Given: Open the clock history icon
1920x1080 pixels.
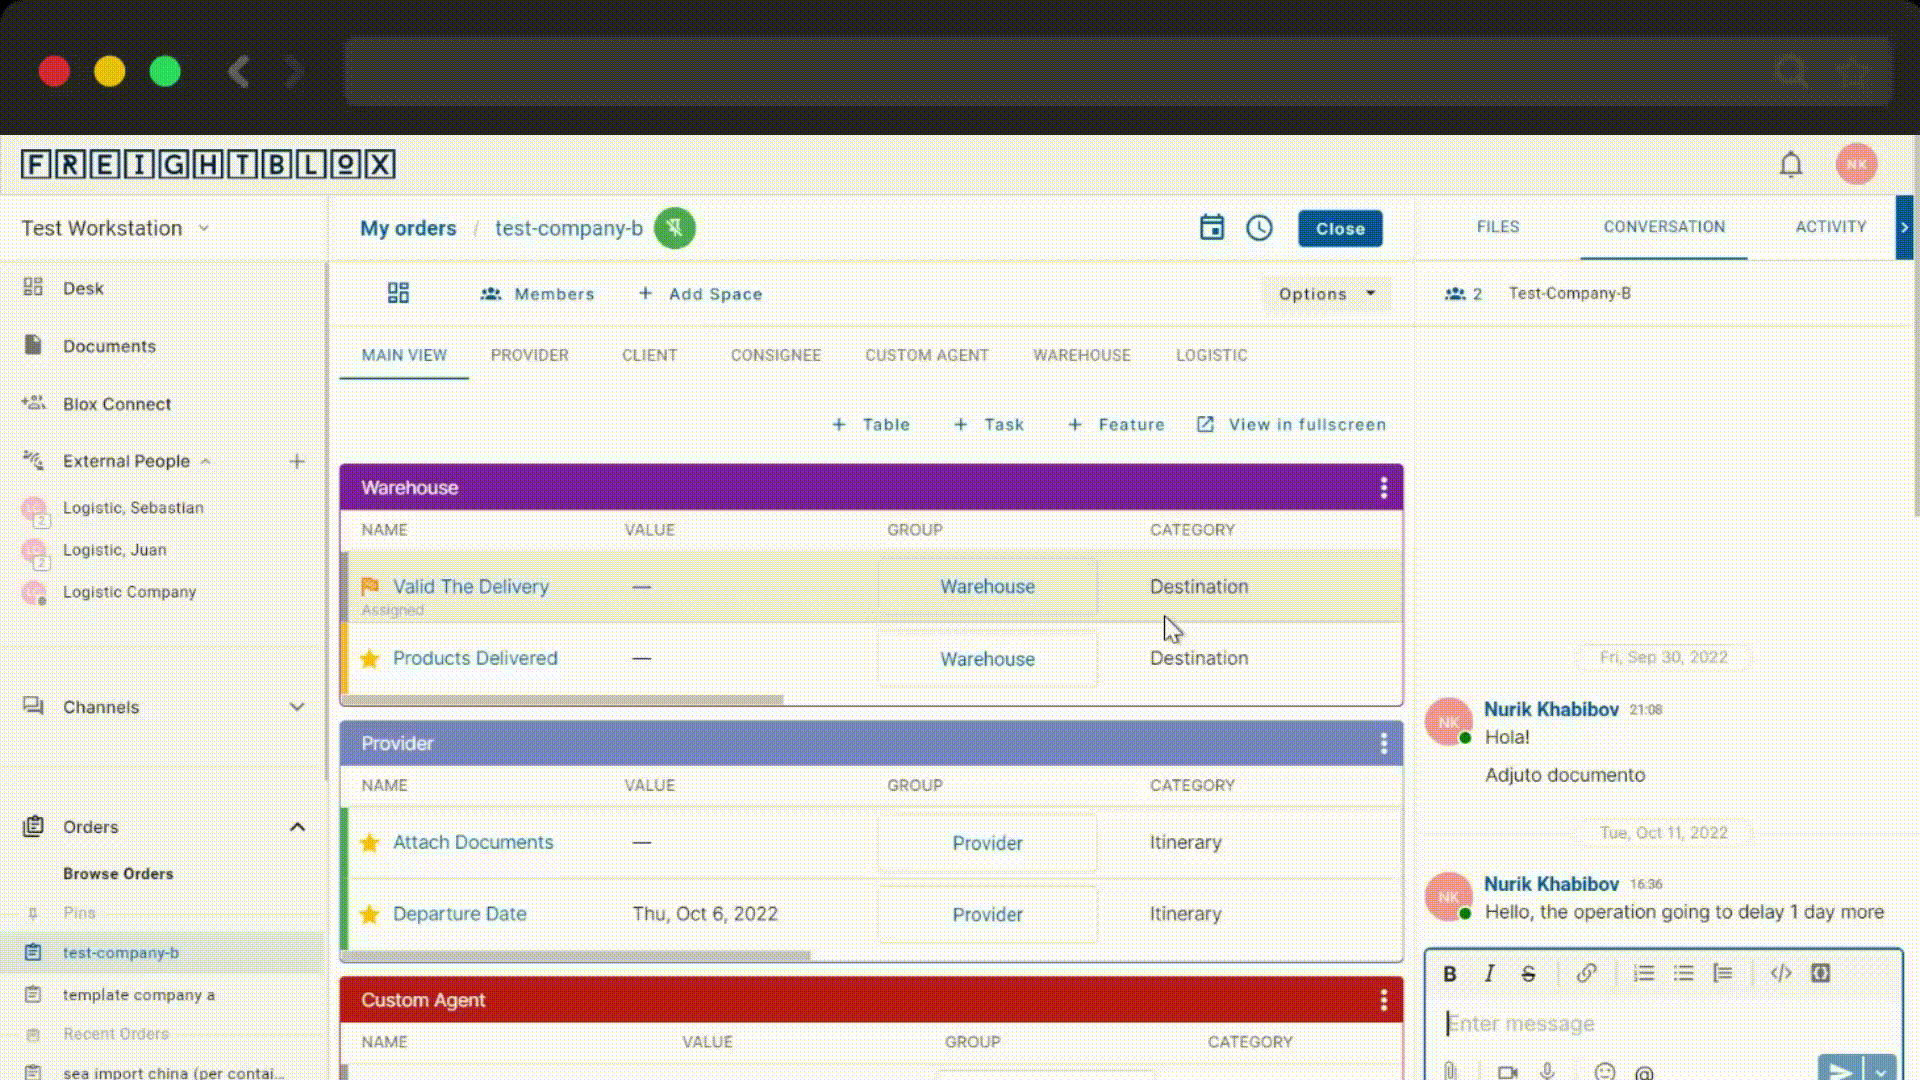Looking at the screenshot, I should coord(1259,228).
